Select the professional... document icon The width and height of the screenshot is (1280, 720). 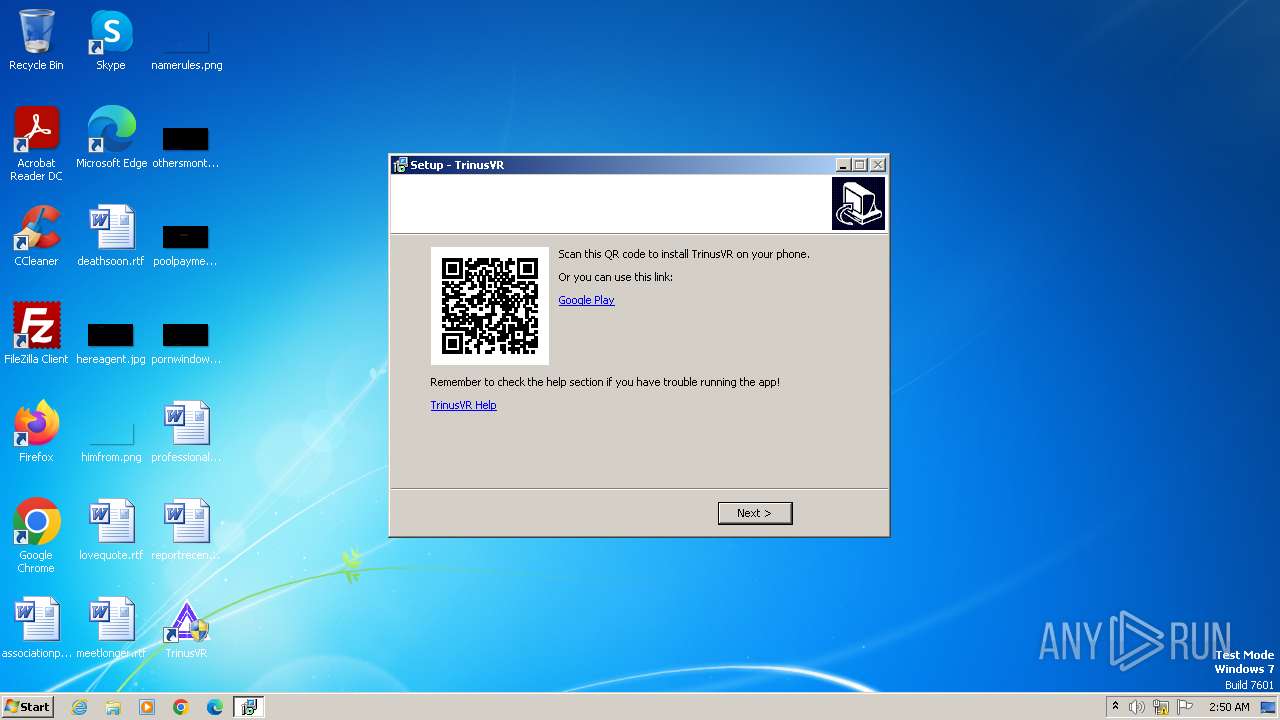186,432
